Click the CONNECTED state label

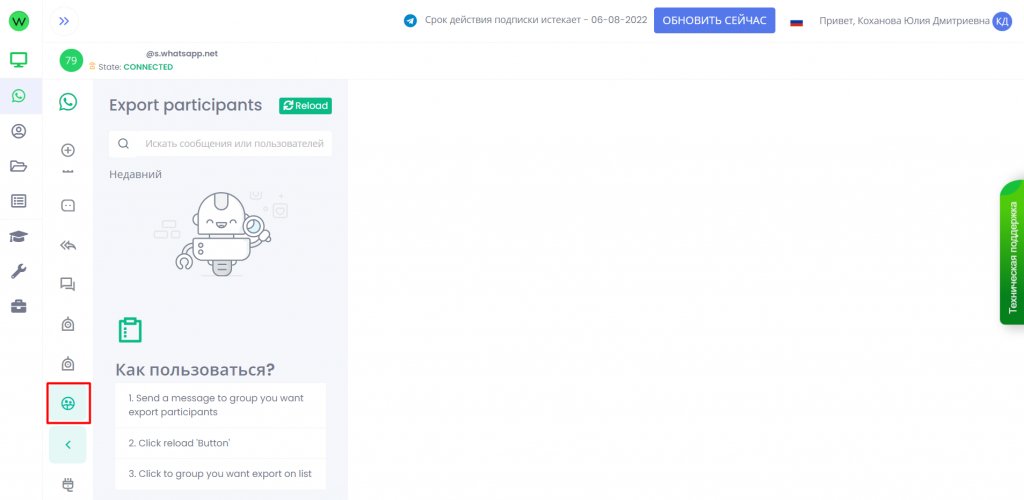coord(148,67)
